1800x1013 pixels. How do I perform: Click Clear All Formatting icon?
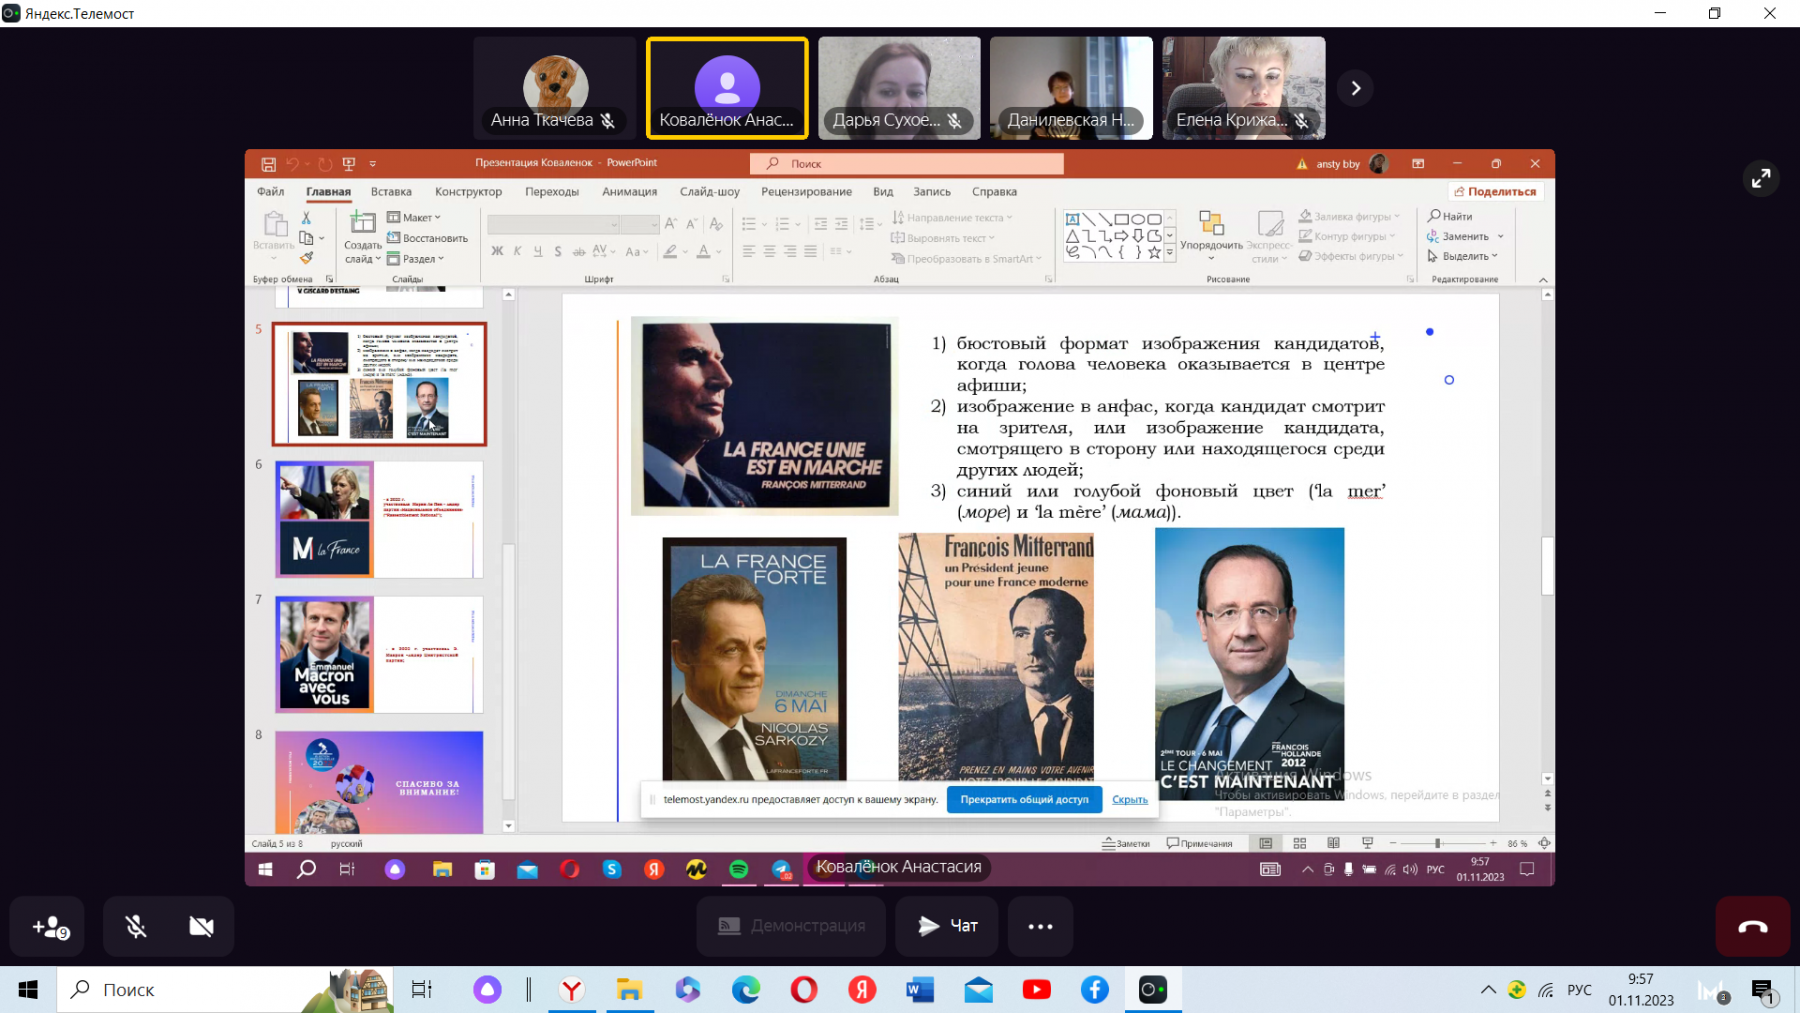pos(715,224)
